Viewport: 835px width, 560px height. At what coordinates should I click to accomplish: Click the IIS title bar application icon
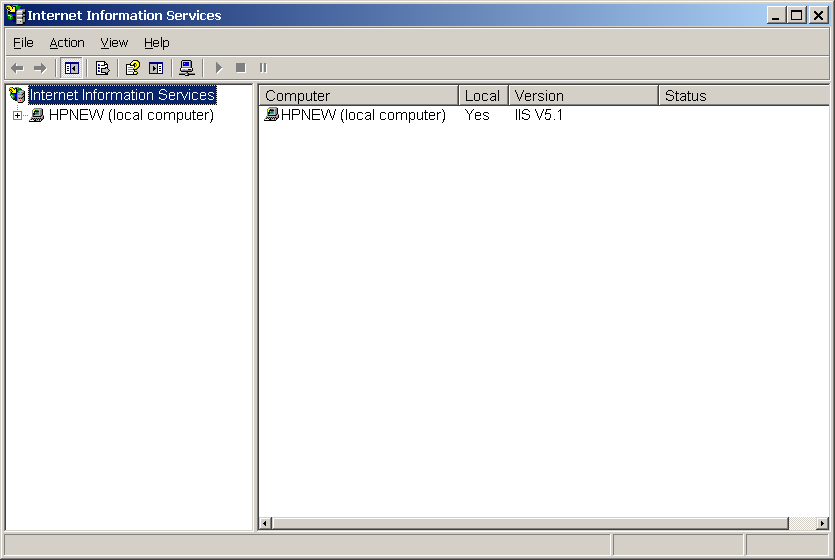pos(16,15)
